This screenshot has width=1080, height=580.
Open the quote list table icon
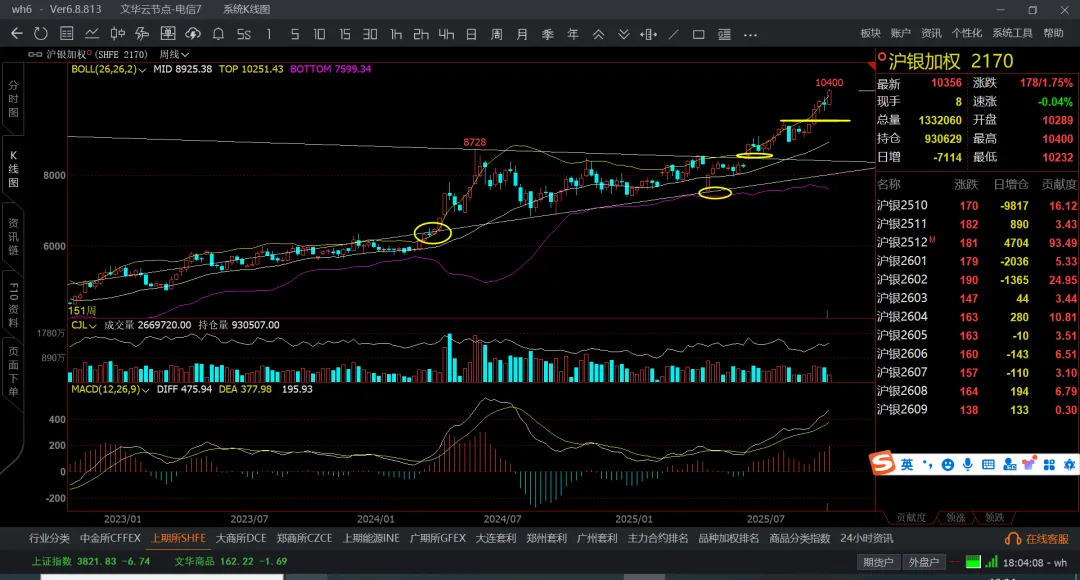coord(67,34)
